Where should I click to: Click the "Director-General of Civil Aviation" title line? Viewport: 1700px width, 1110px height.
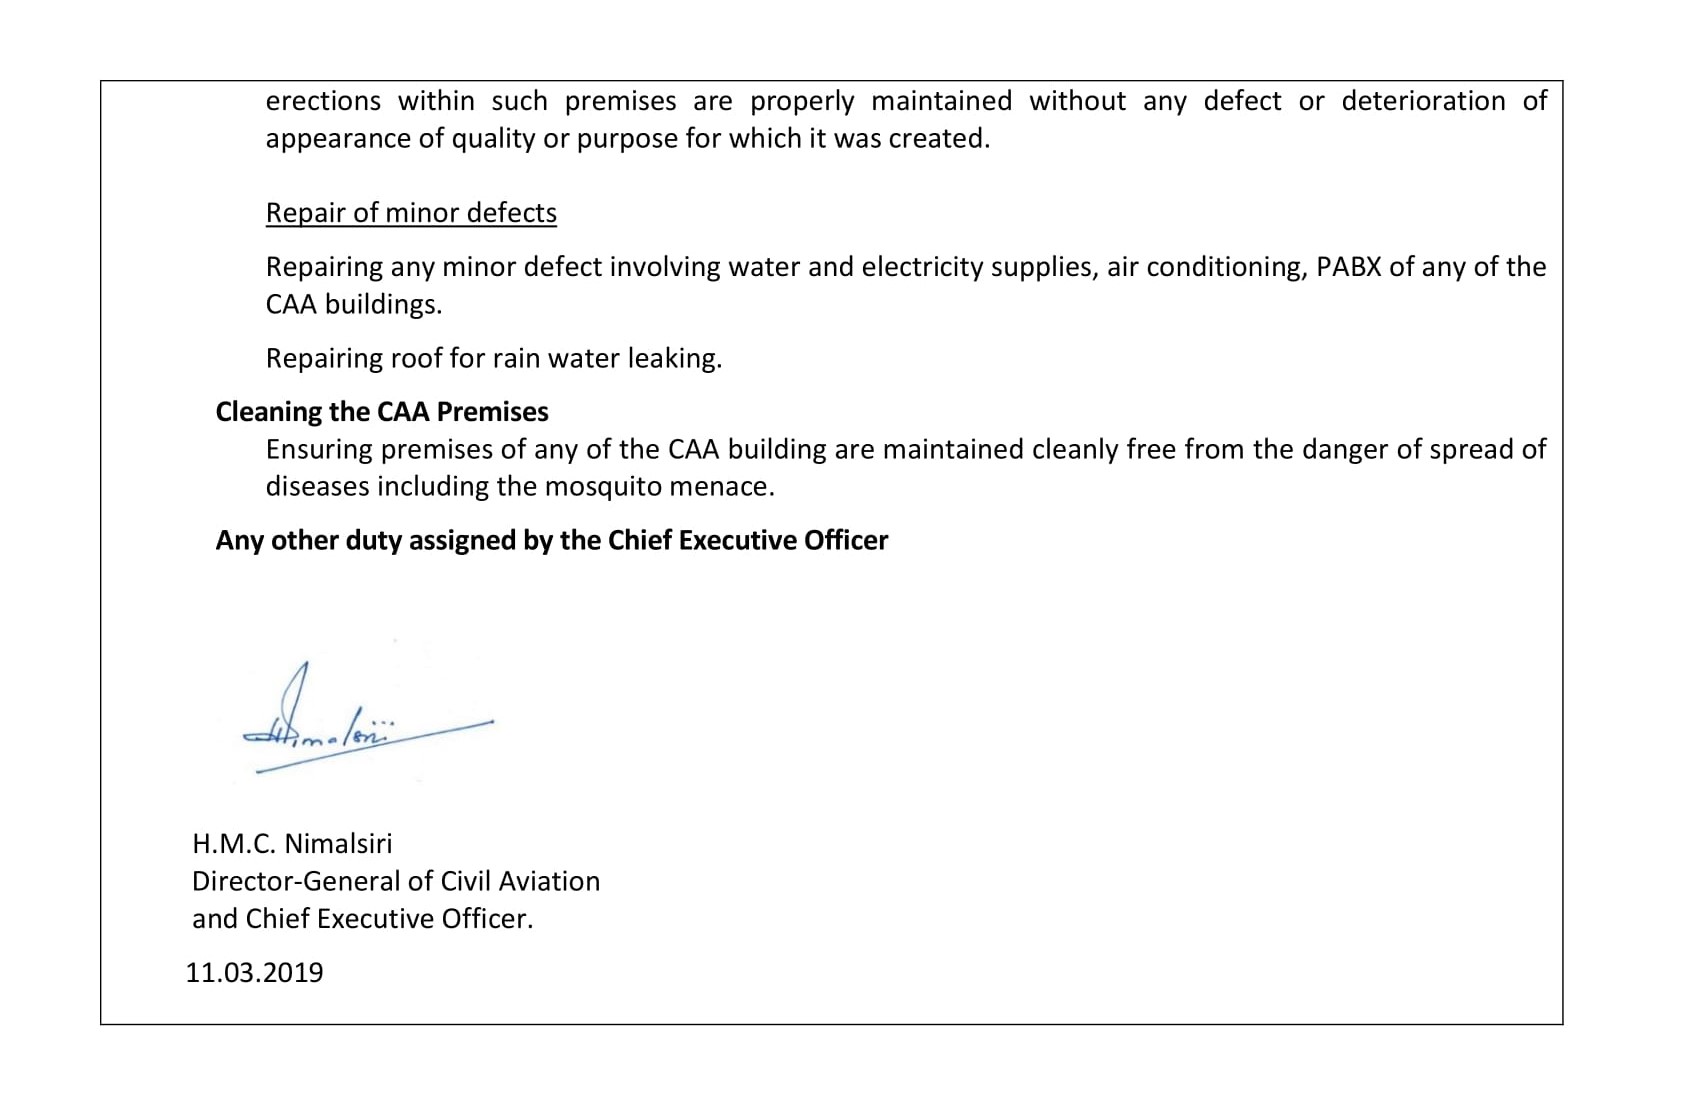click(x=396, y=881)
